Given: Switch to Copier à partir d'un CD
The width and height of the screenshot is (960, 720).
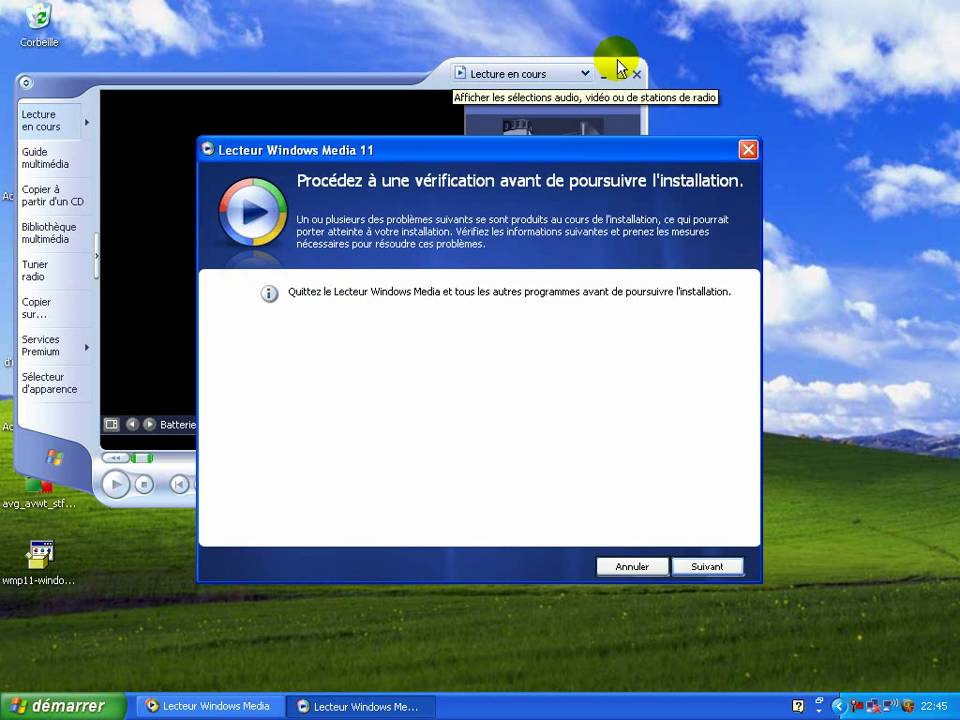Looking at the screenshot, I should (53, 195).
